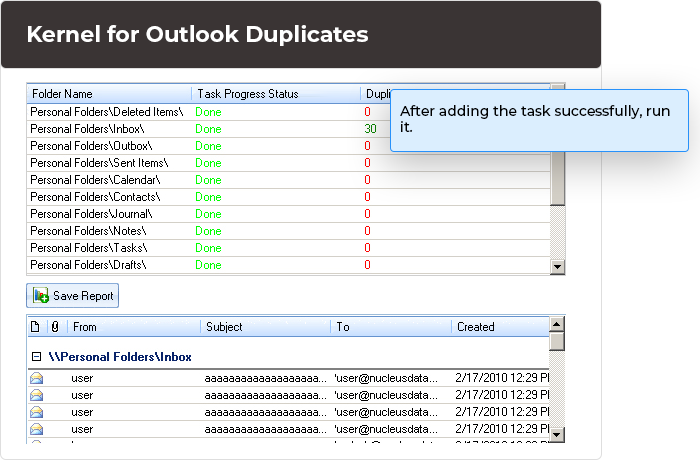The width and height of the screenshot is (700, 460).
Task: Click the \\Personal Folders\Inbox group label
Action: [x=120, y=357]
